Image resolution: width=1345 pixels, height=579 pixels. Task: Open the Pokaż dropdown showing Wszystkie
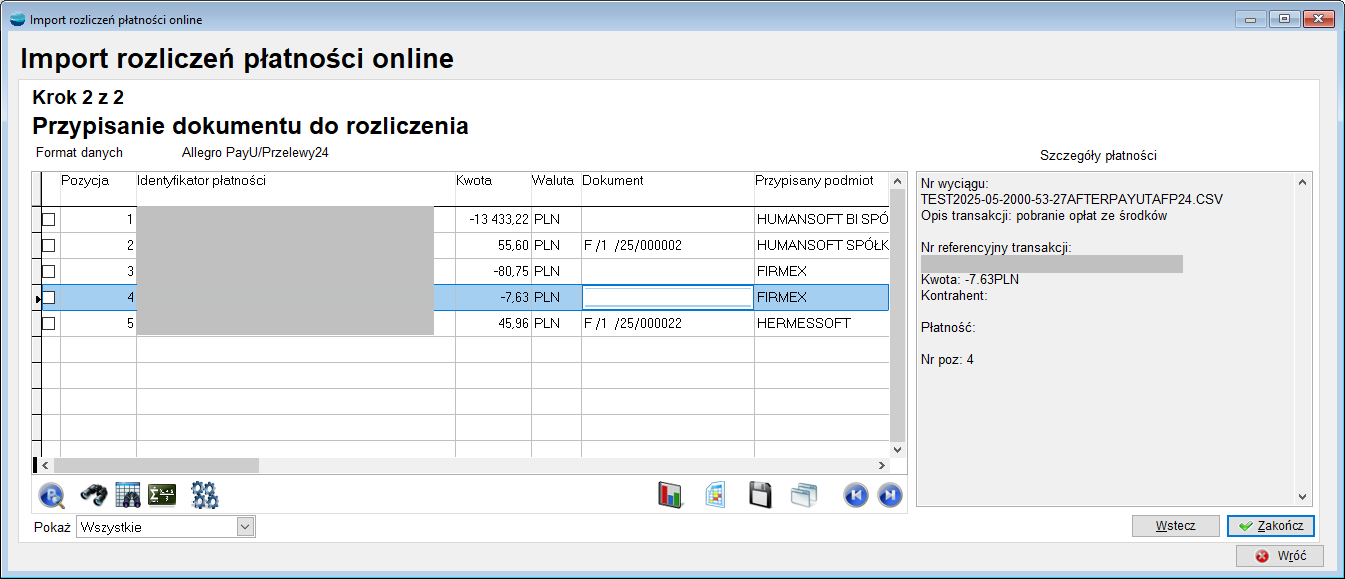pos(245,527)
